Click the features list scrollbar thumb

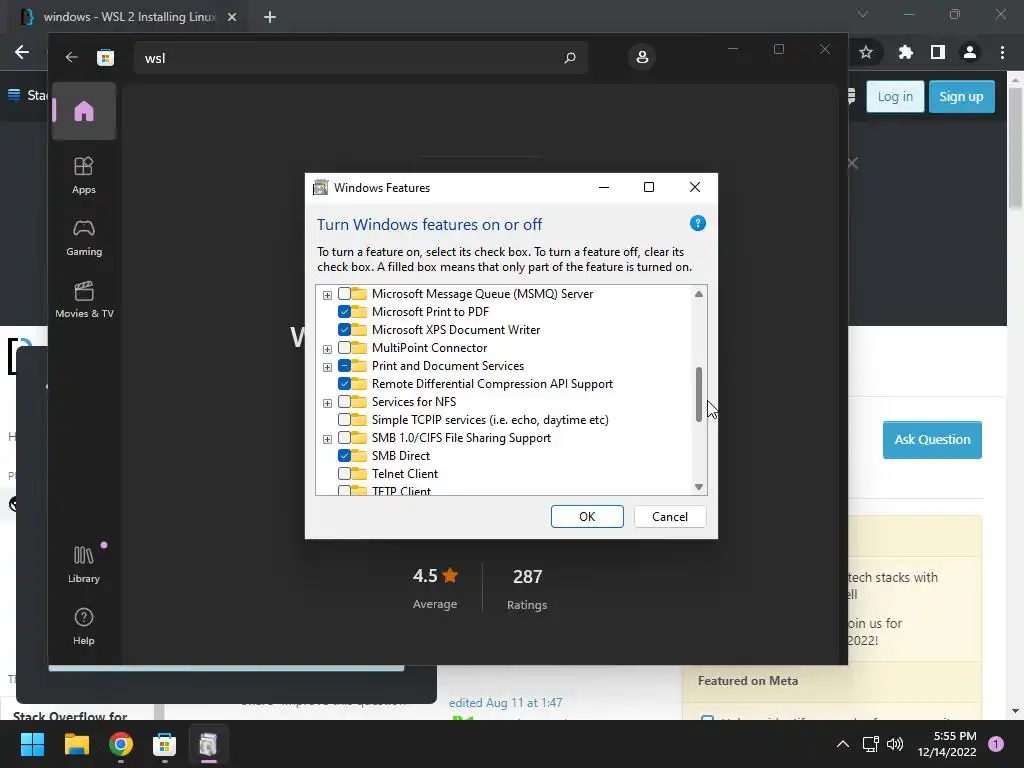(699, 394)
